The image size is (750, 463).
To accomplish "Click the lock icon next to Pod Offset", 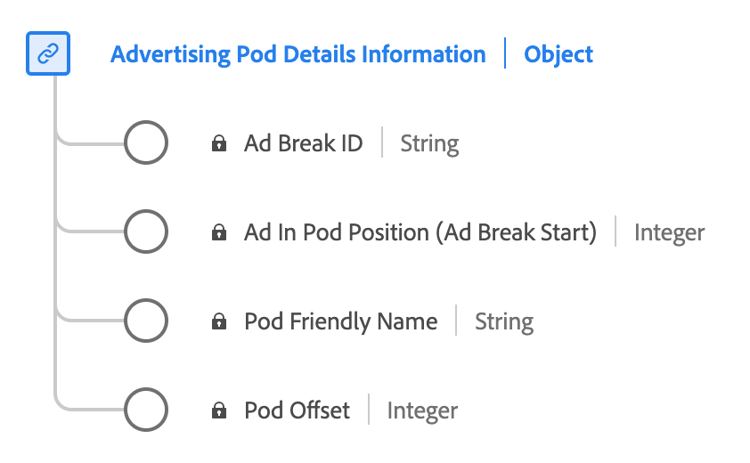I will 218,411.
